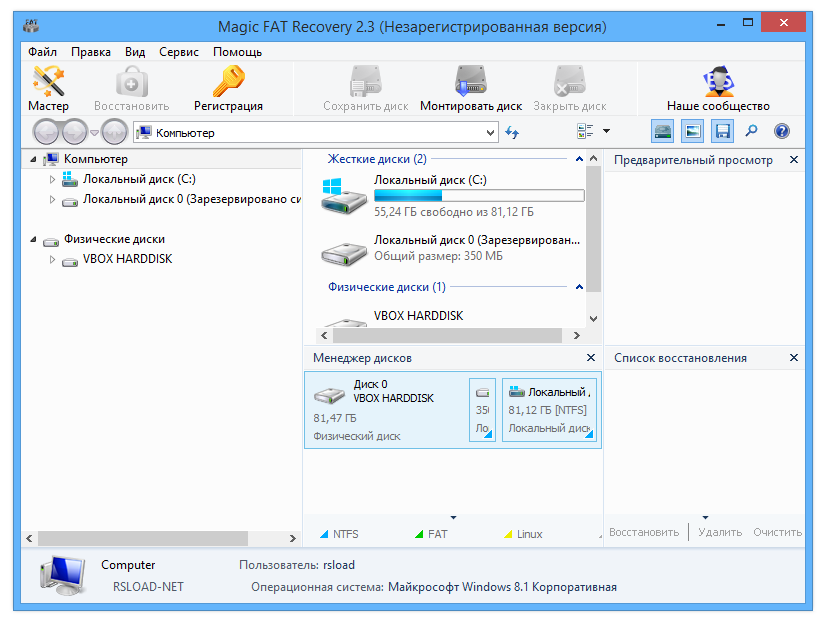The width and height of the screenshot is (834, 635).
Task: Launch the Мастер wizard icon
Action: pos(48,89)
